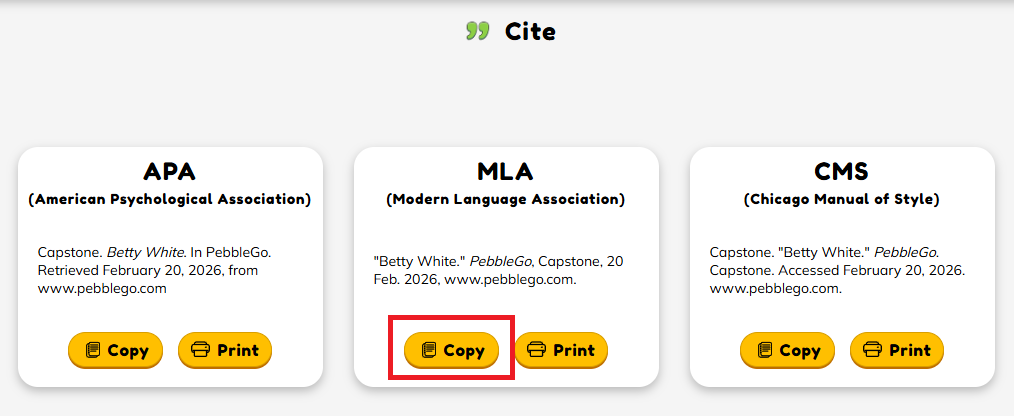This screenshot has height=416, width=1014.
Task: Click the copy icon under APA citation
Action: coord(93,350)
